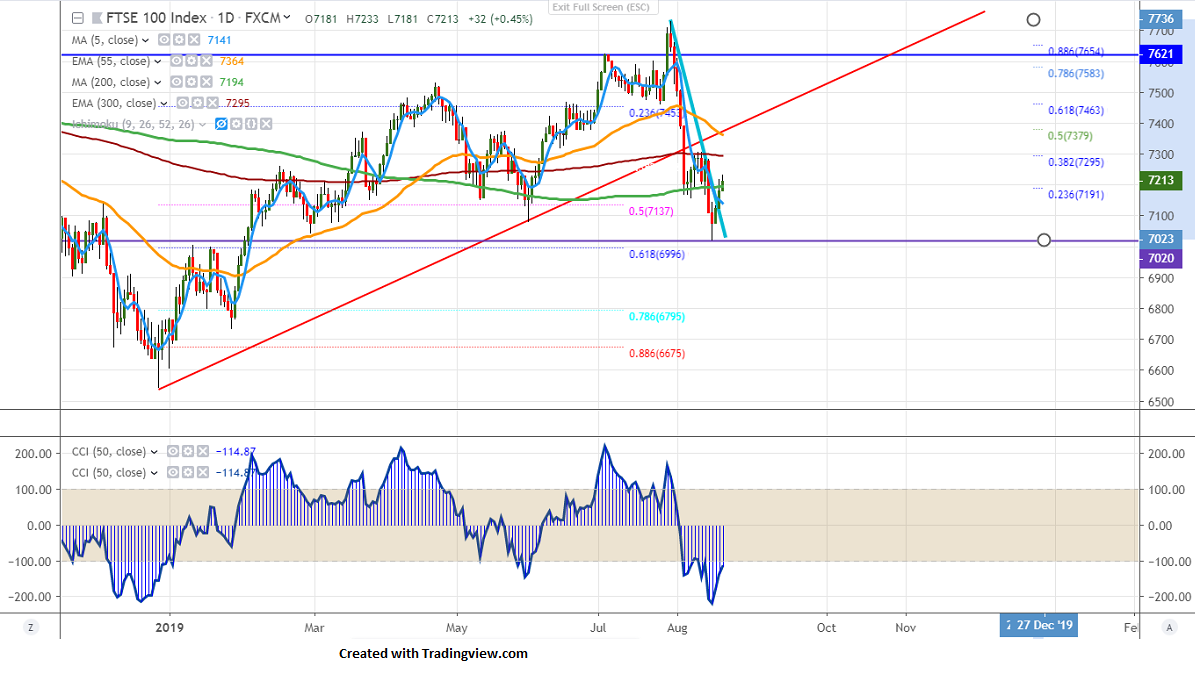The width and height of the screenshot is (1195, 673).
Task: Hide the MA (5, close) line
Action: [x=164, y=40]
